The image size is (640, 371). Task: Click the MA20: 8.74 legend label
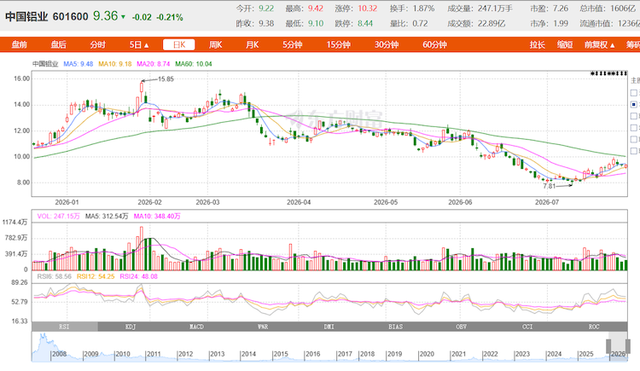153,64
